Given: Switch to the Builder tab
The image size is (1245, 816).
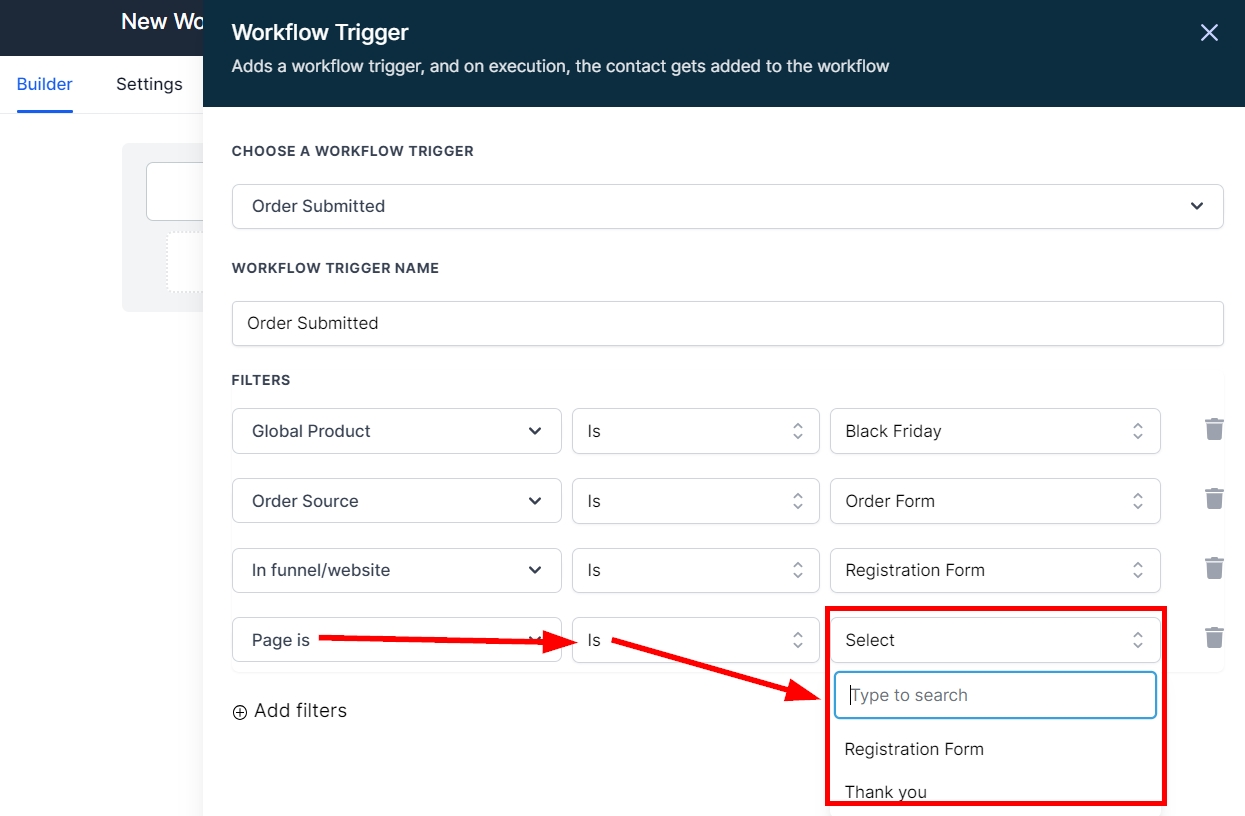Looking at the screenshot, I should point(45,84).
